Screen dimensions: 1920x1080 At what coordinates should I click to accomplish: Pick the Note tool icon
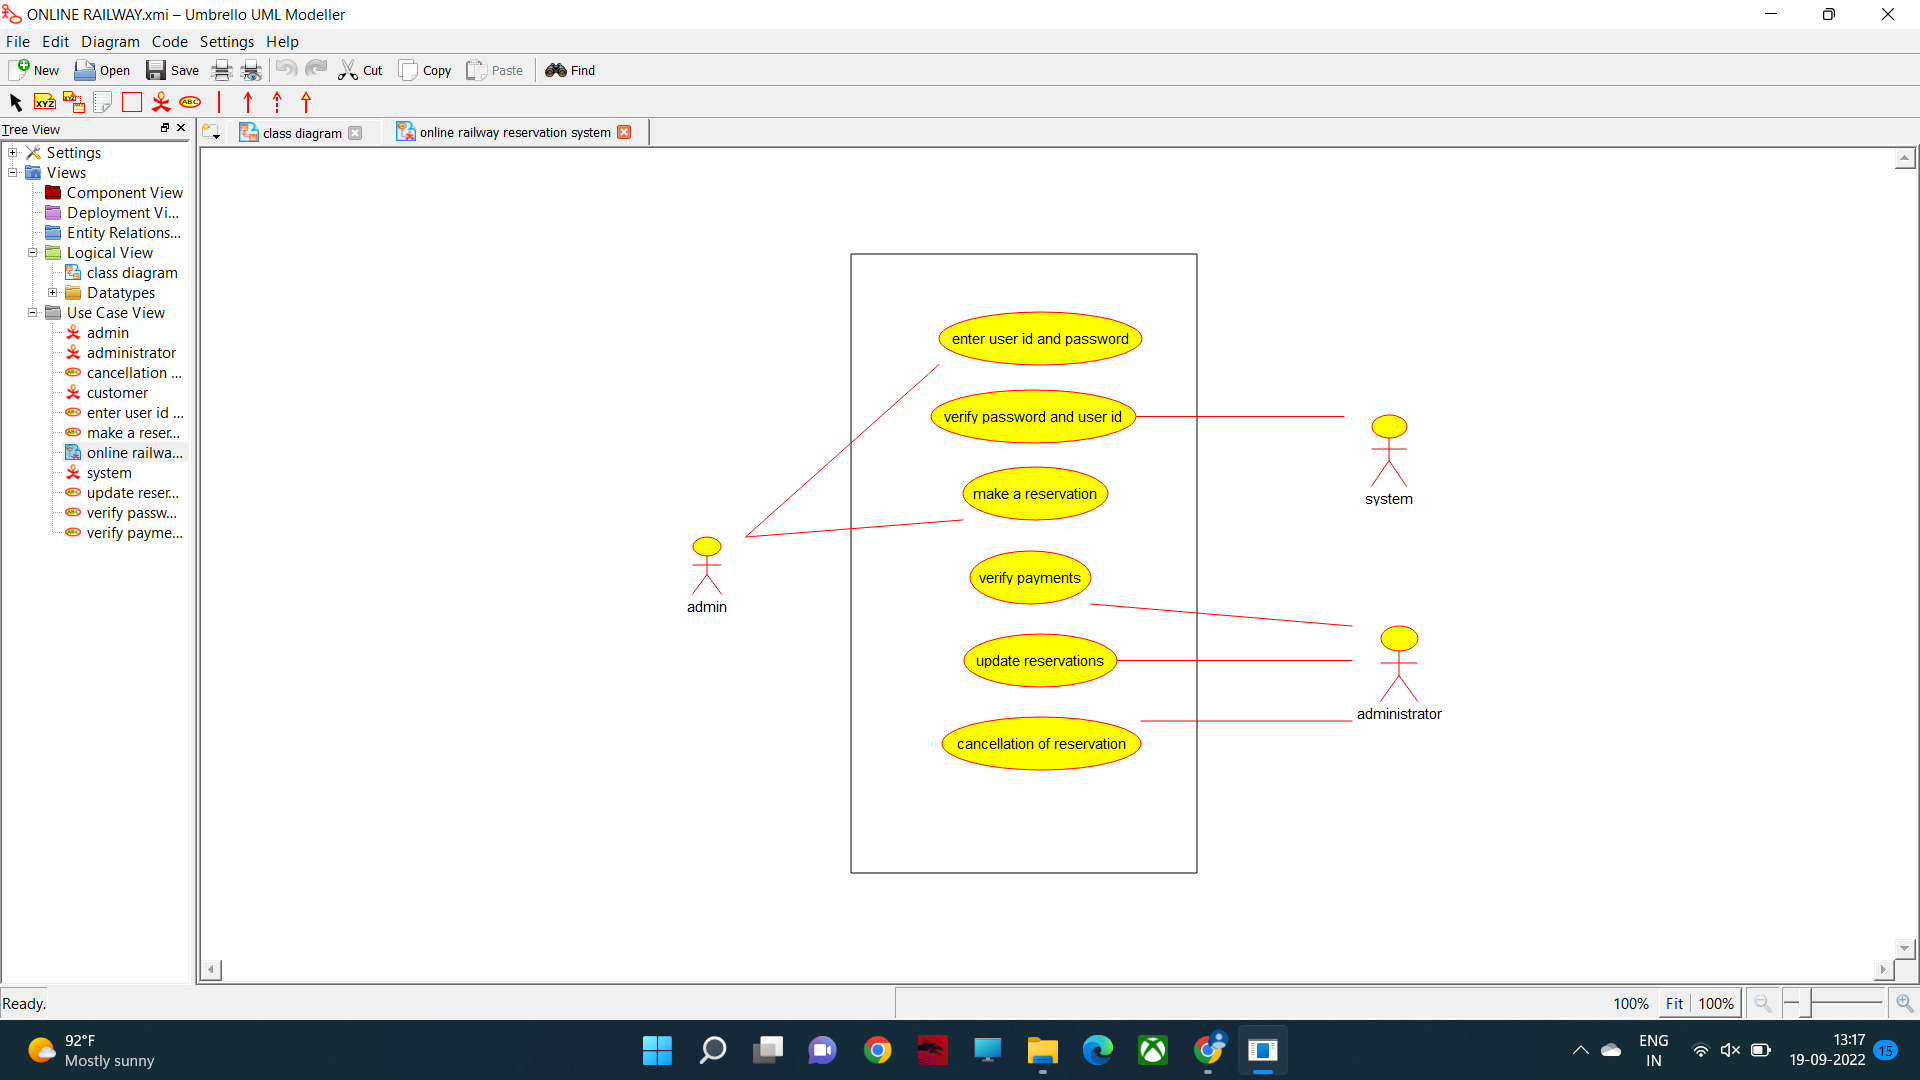(x=102, y=102)
